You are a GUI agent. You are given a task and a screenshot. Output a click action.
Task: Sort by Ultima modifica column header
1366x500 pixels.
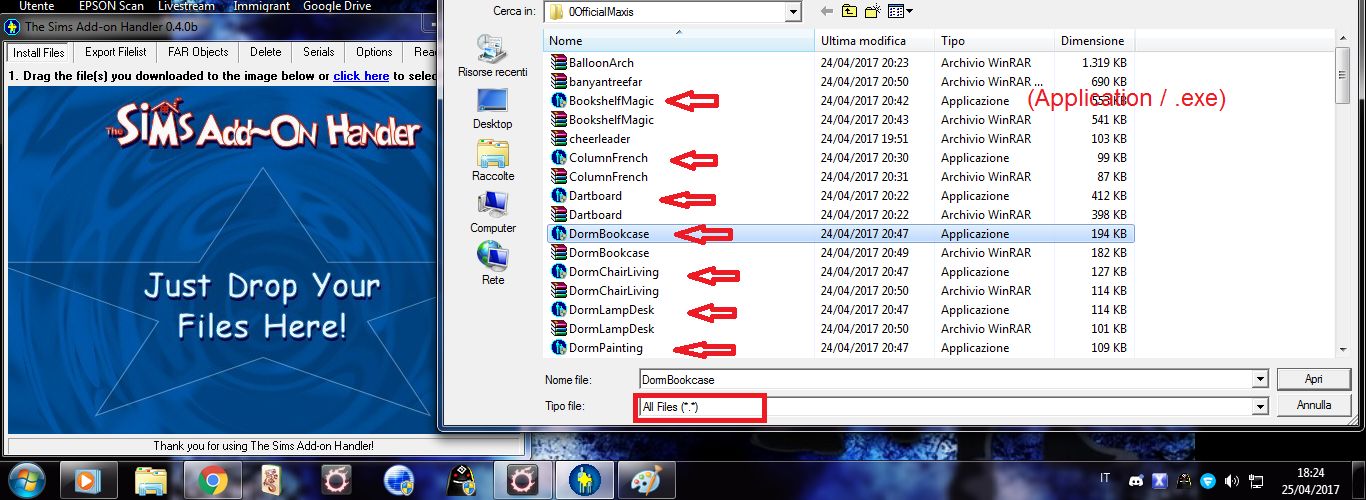point(875,41)
